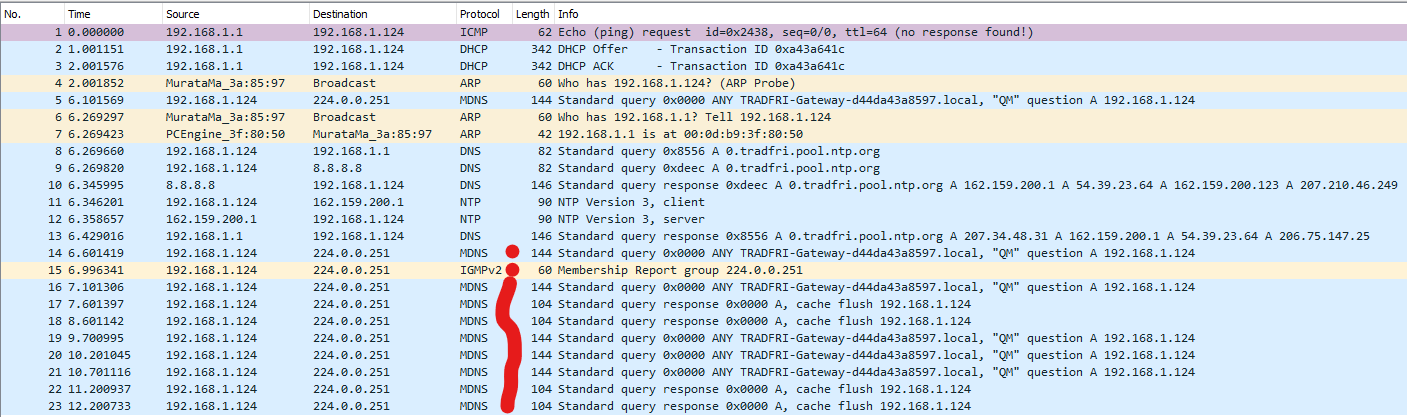Select the DHCP ACK packet row

[703, 66]
